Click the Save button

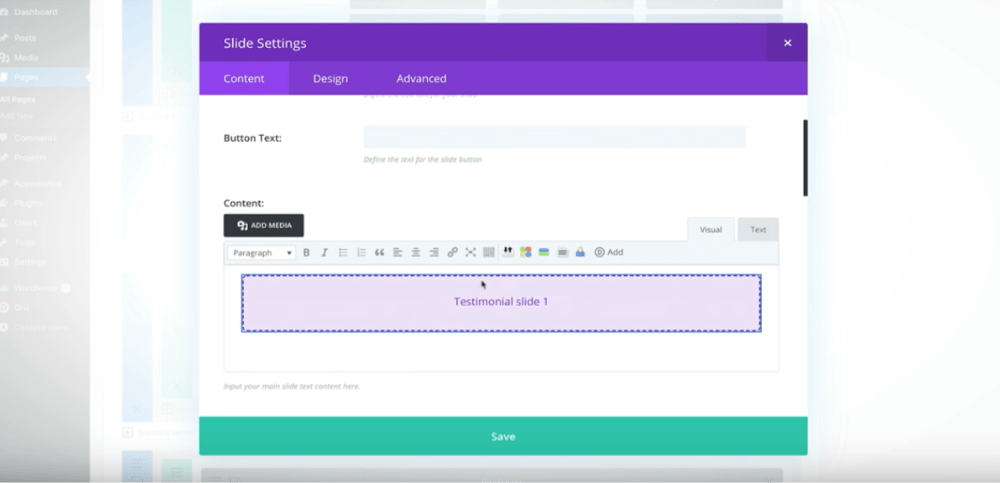[503, 436]
